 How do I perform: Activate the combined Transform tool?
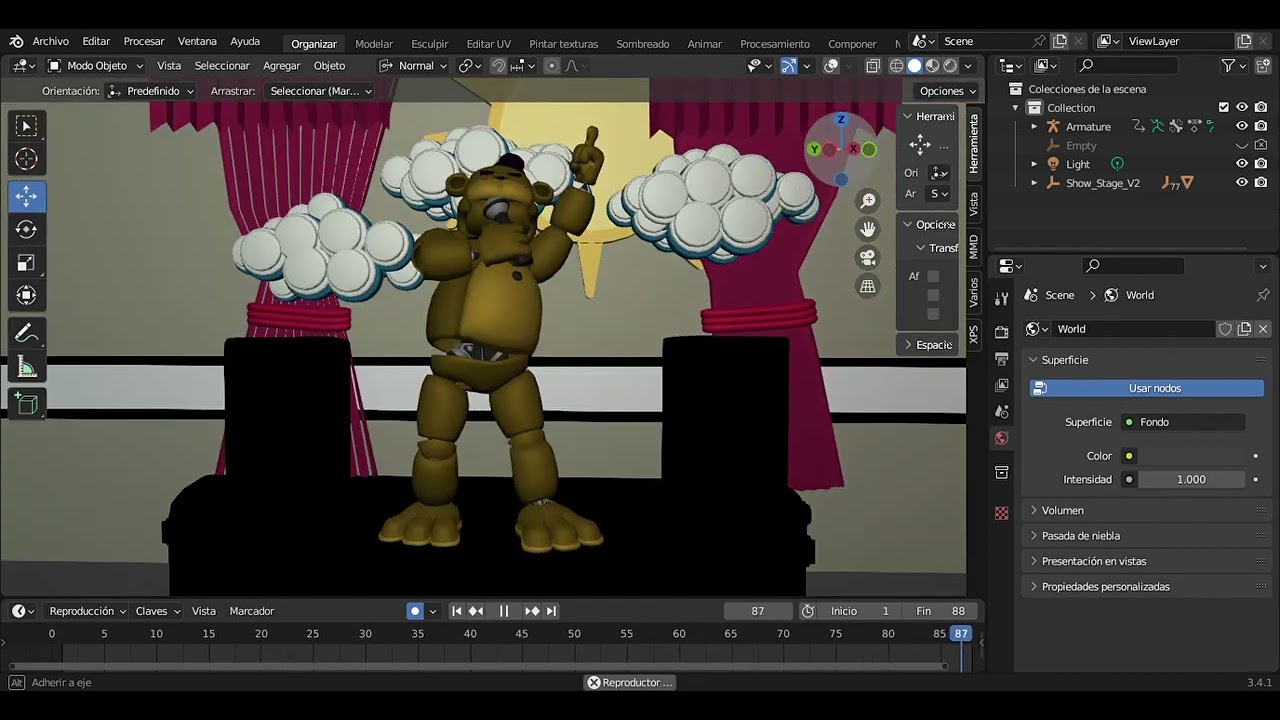click(x=26, y=296)
